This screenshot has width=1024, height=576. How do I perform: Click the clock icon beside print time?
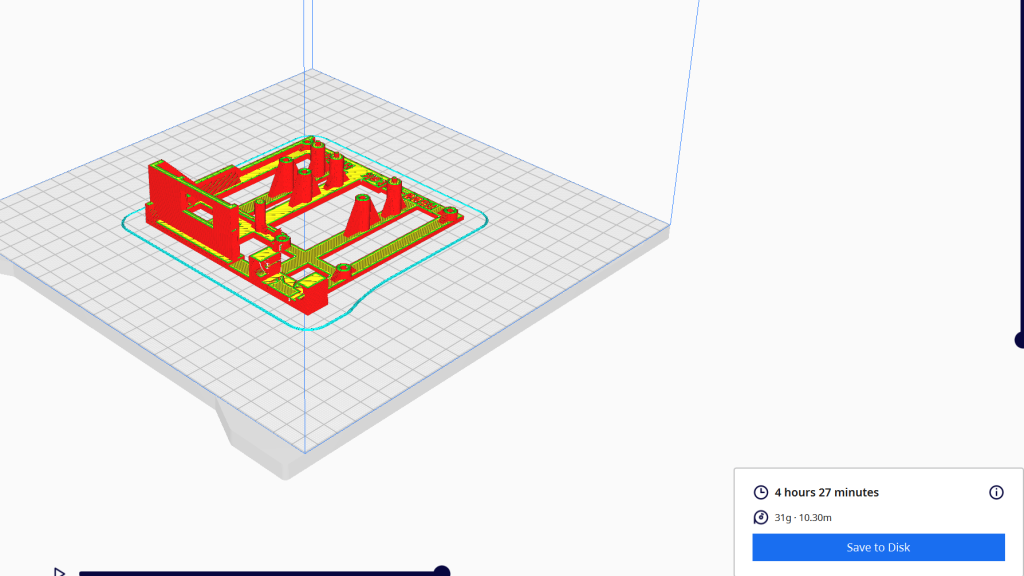761,492
